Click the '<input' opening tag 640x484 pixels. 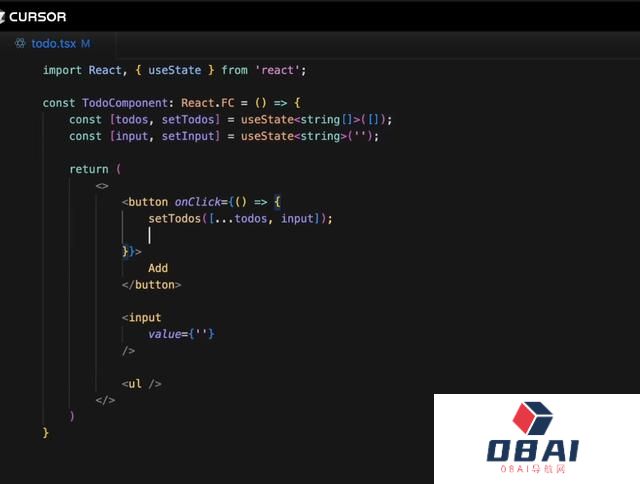[x=141, y=317]
